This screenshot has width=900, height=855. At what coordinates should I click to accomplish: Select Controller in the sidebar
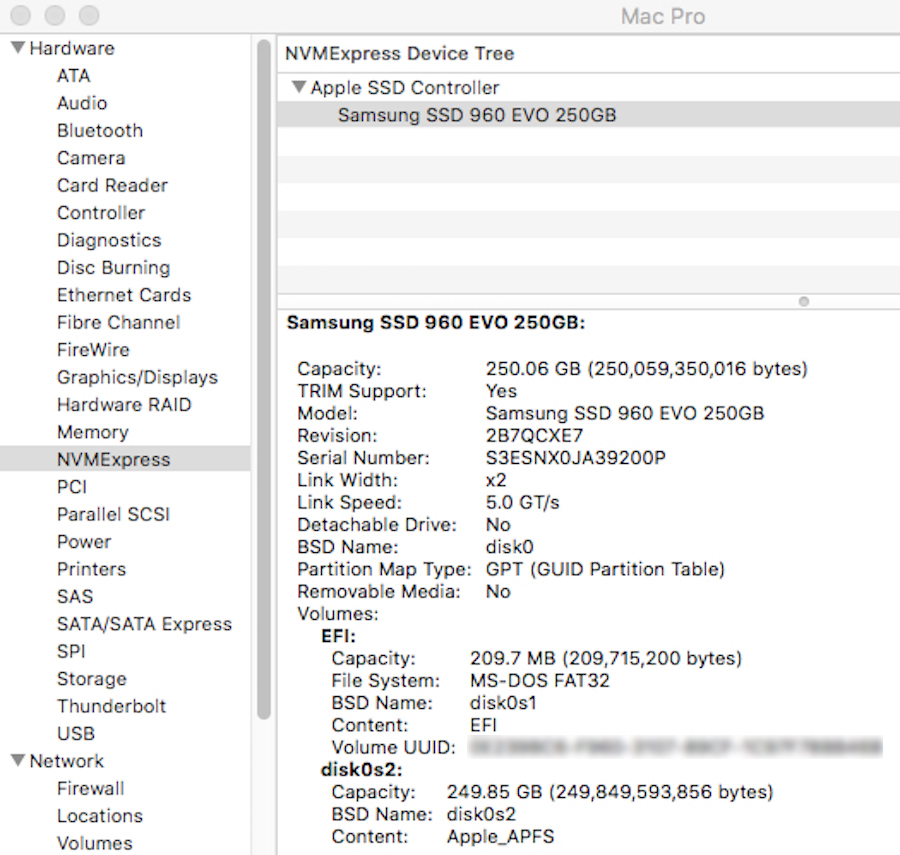101,213
